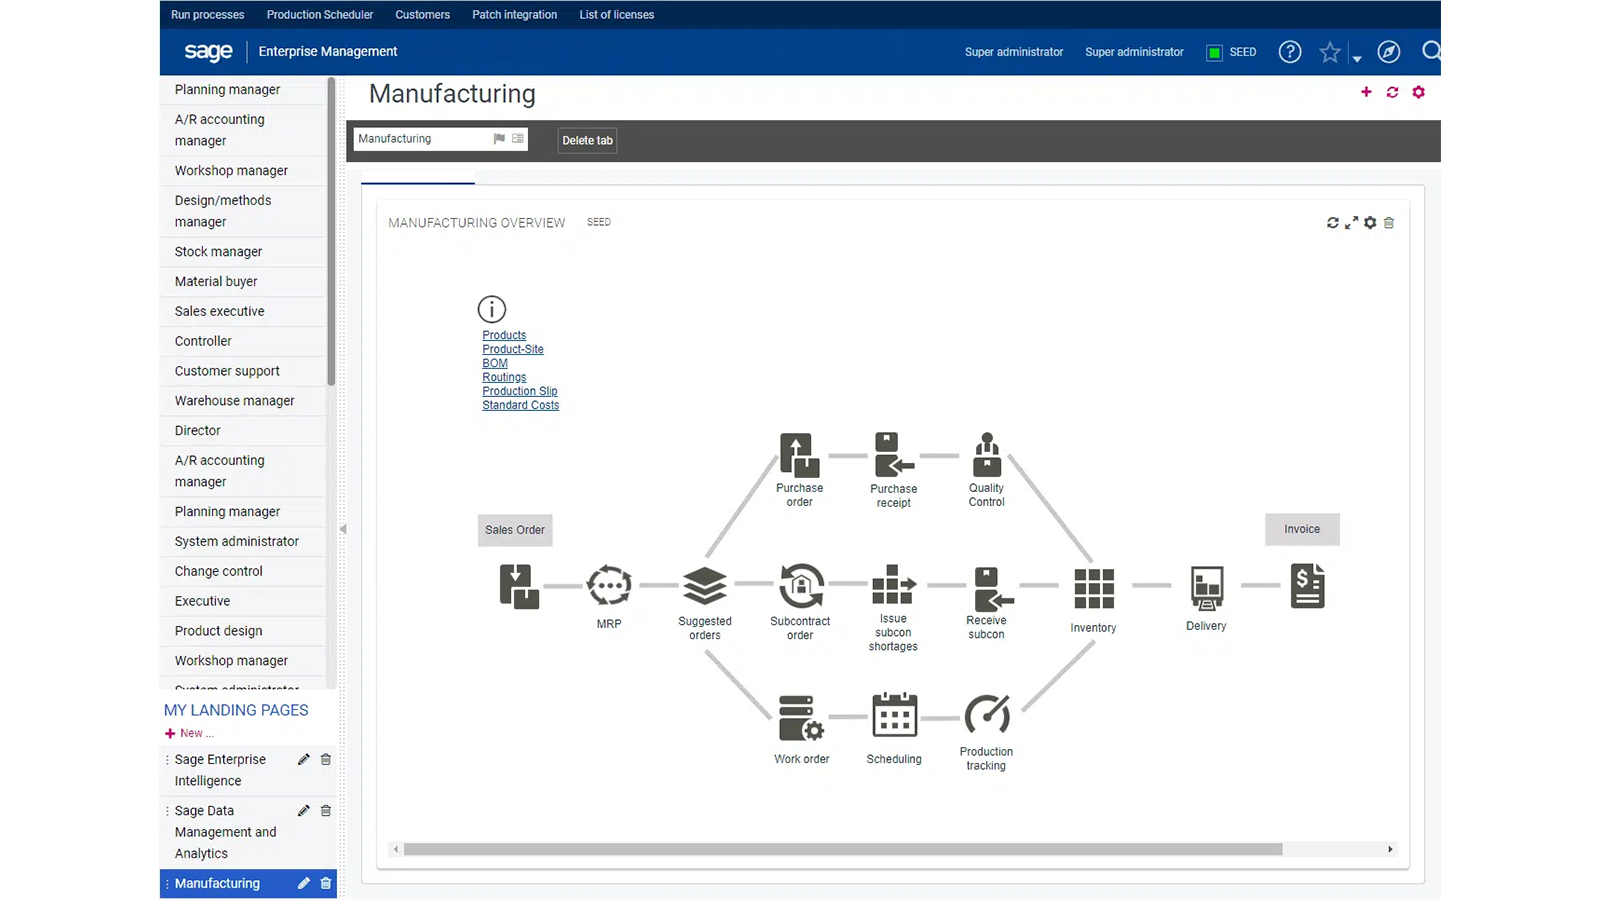The image size is (1600, 900).
Task: Open the Standard Costs link
Action: coord(520,406)
